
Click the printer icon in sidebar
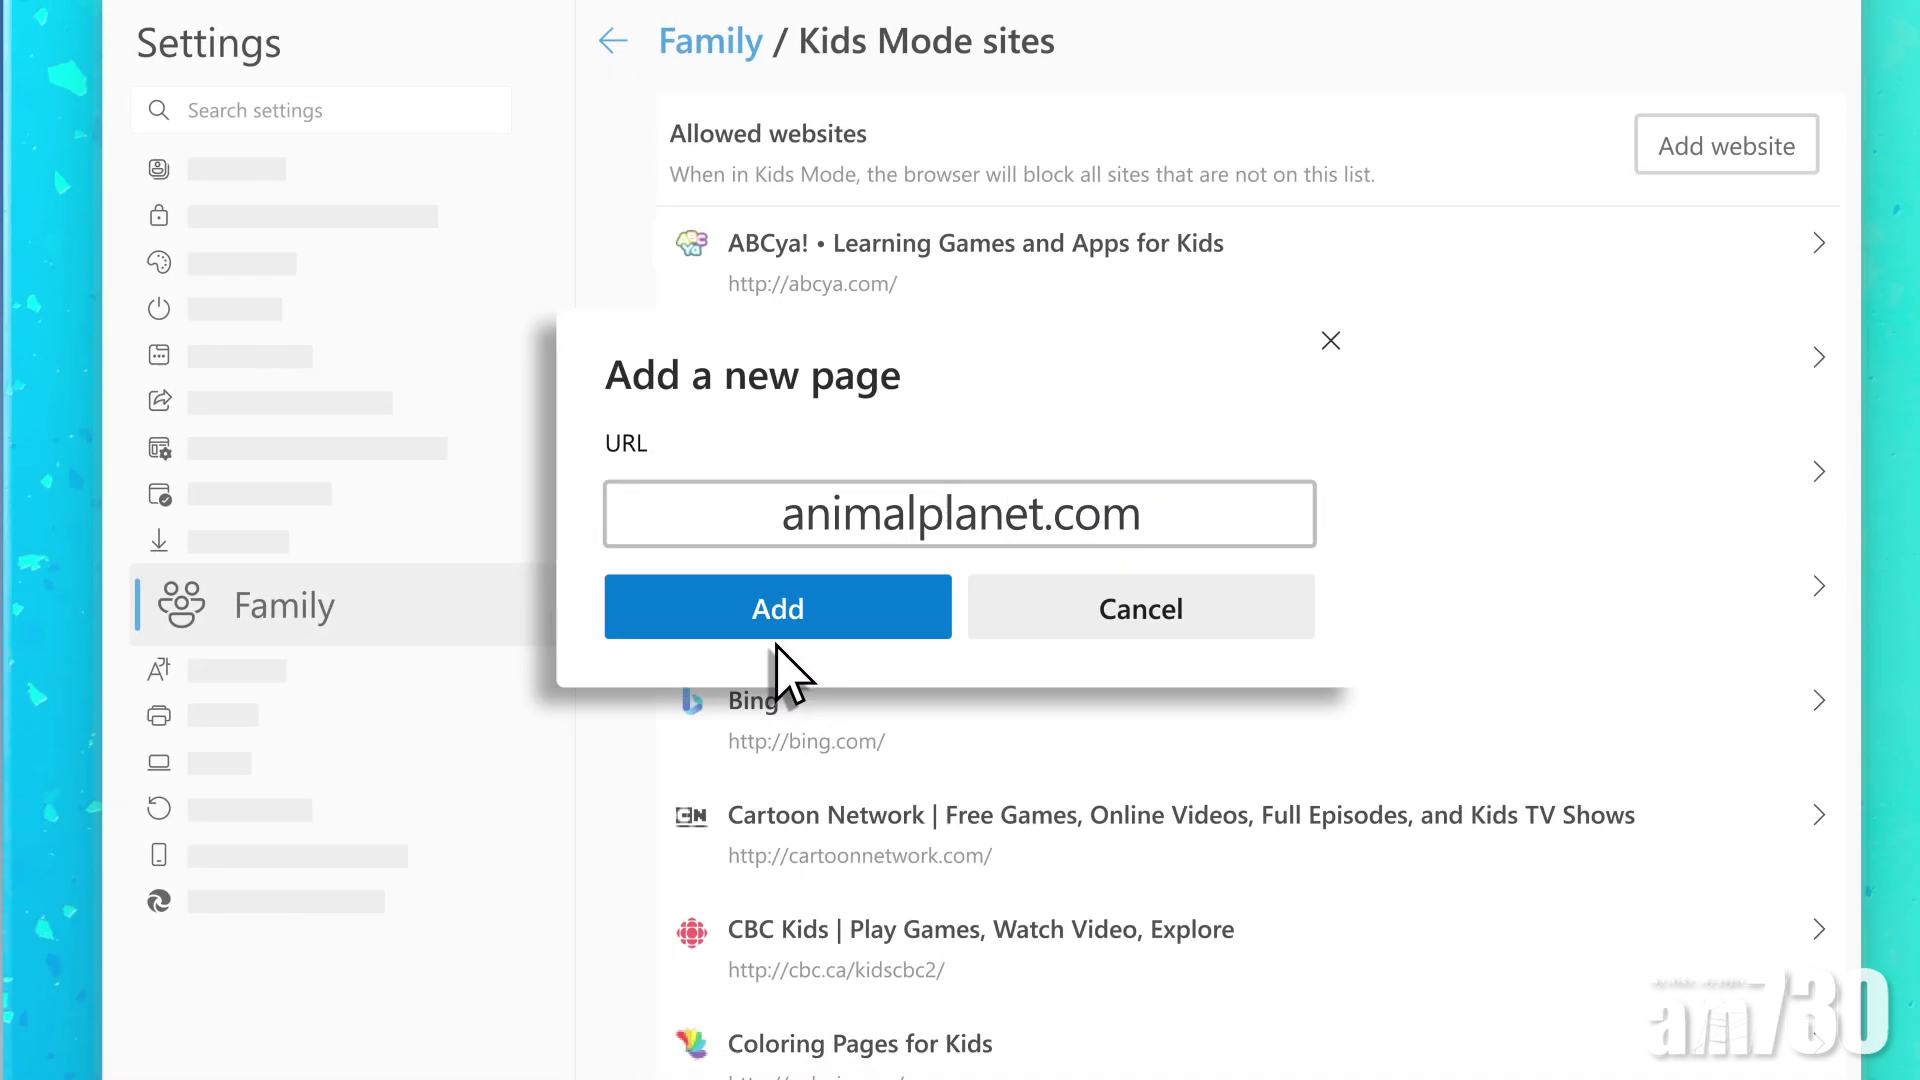coord(159,716)
